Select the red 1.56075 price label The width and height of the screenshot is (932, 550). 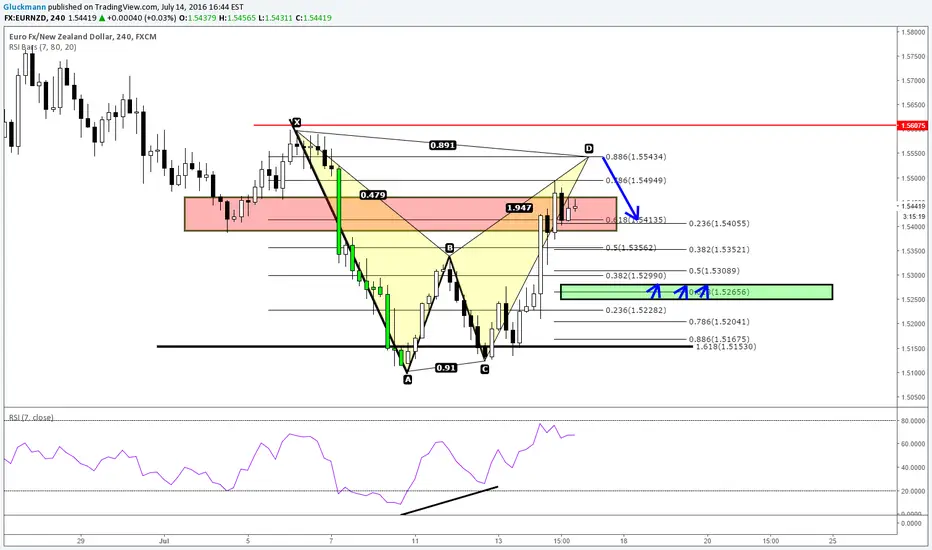[x=912, y=125]
